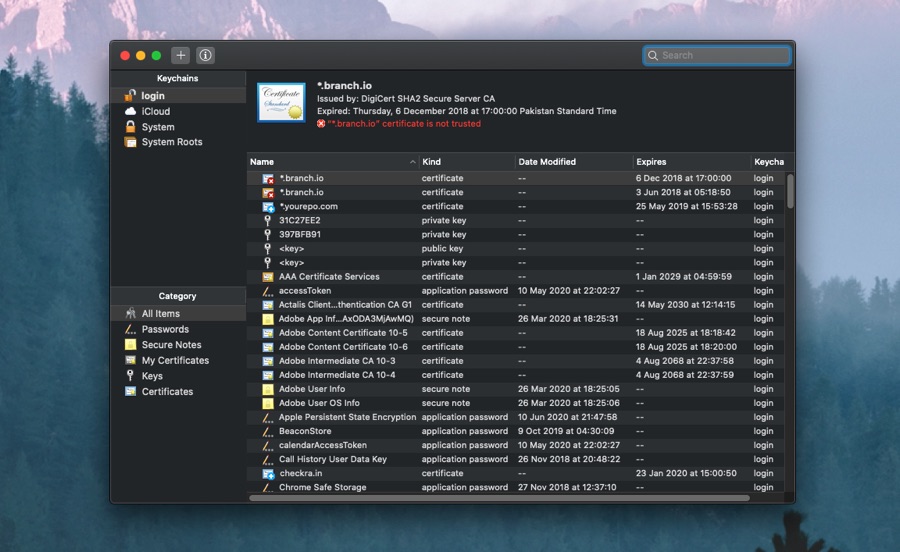Show the Certificates category
The image size is (900, 552).
(x=178, y=391)
